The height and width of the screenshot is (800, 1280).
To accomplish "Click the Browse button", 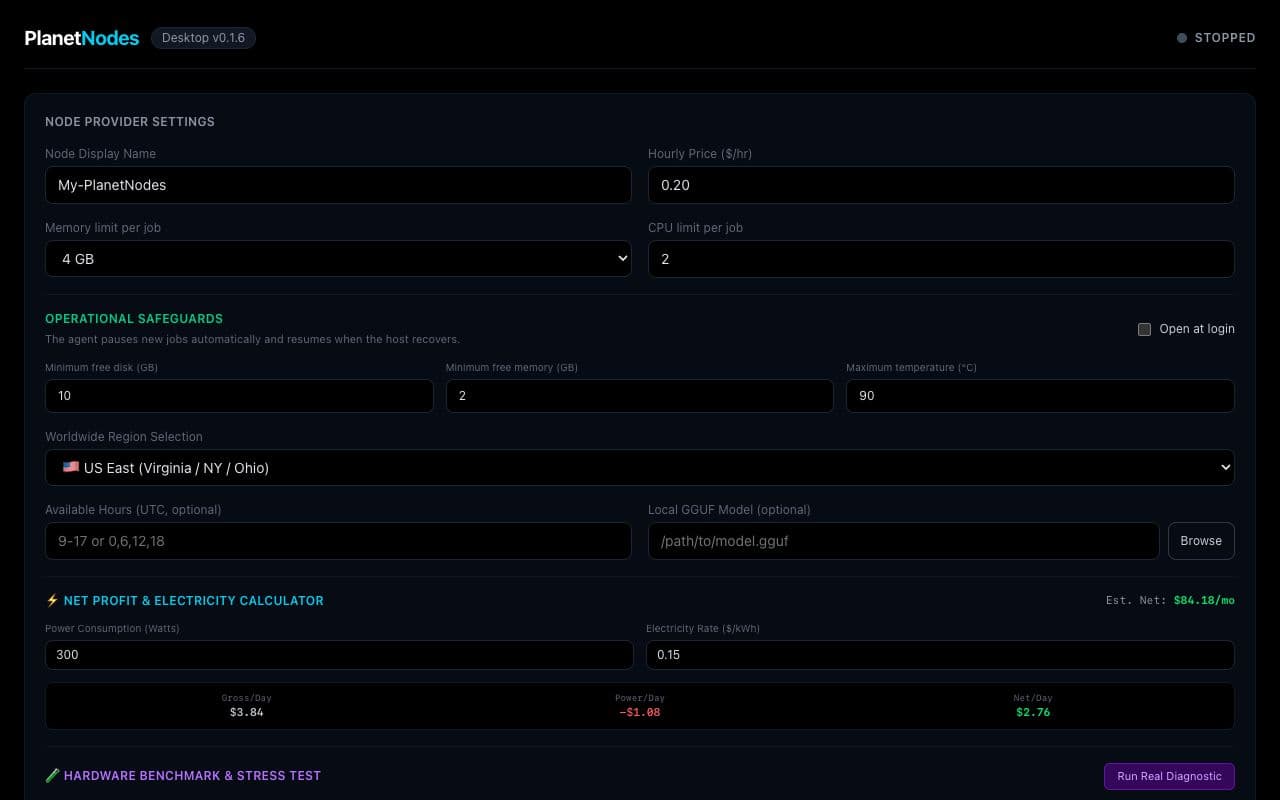I will click(x=1201, y=541).
